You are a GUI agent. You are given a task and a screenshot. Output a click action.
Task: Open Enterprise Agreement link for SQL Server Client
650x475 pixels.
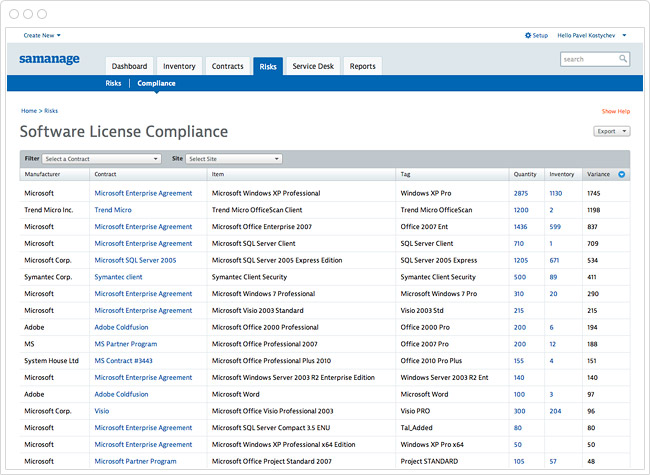pyautogui.click(x=143, y=243)
